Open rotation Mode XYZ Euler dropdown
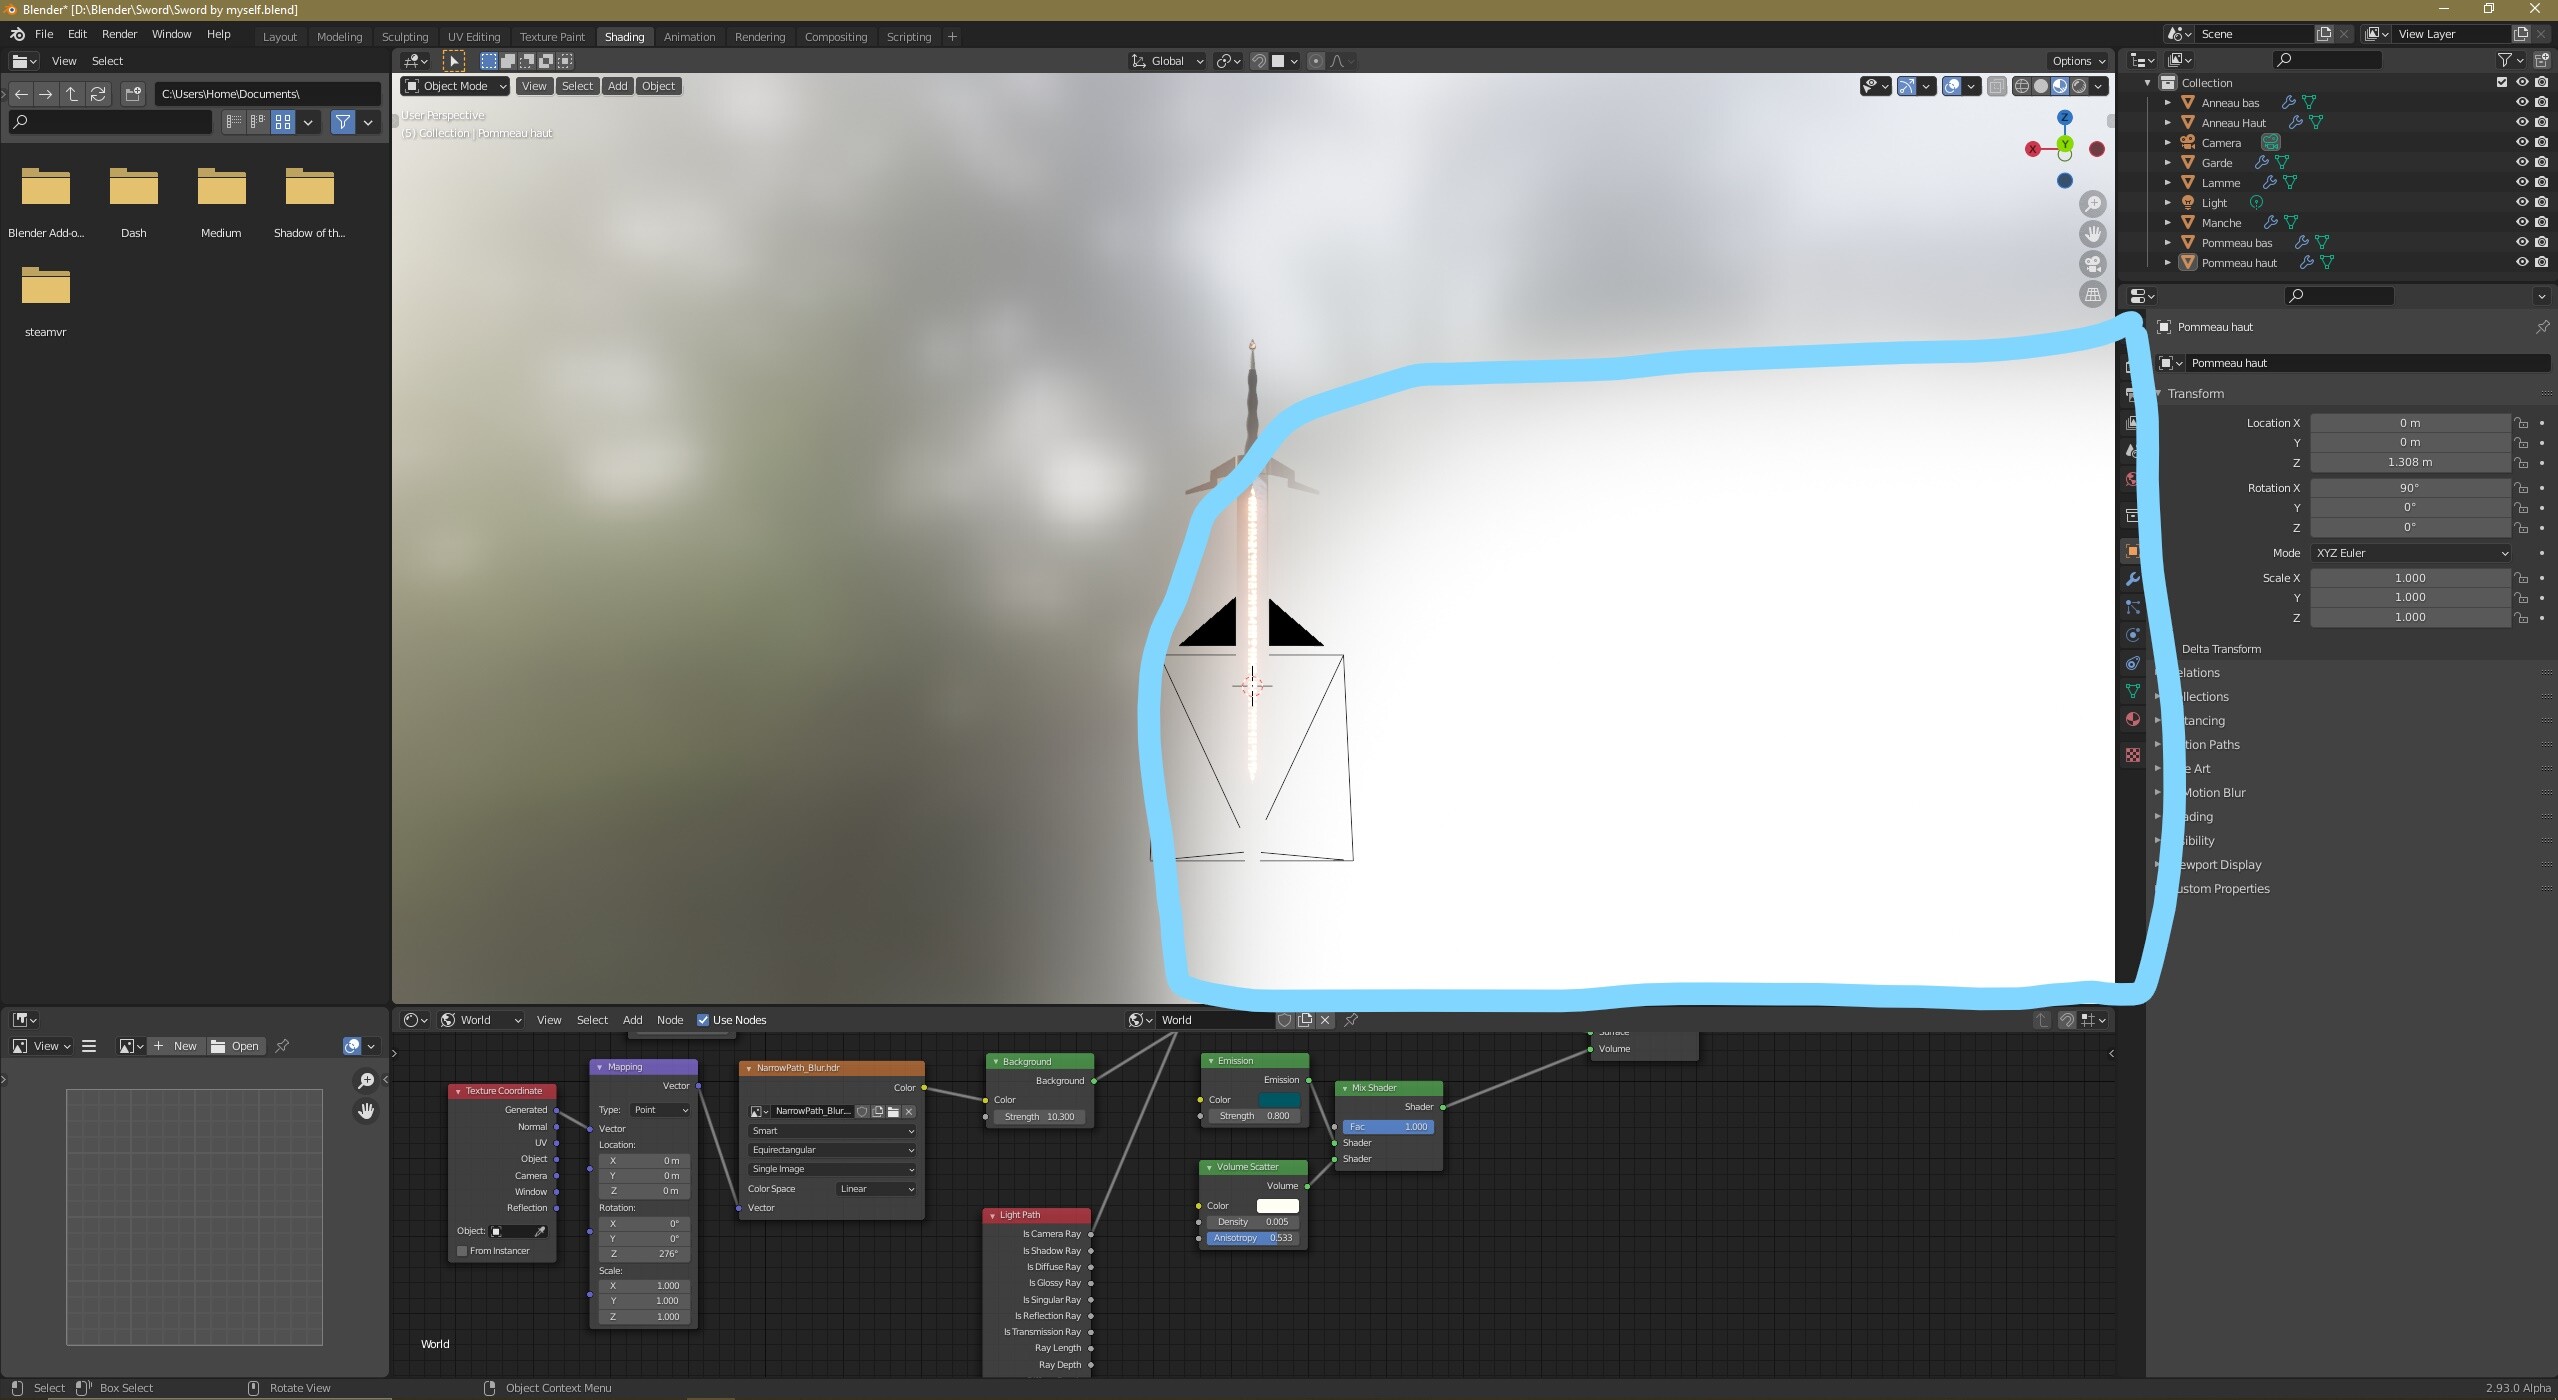The image size is (2558, 1400). (x=2410, y=553)
